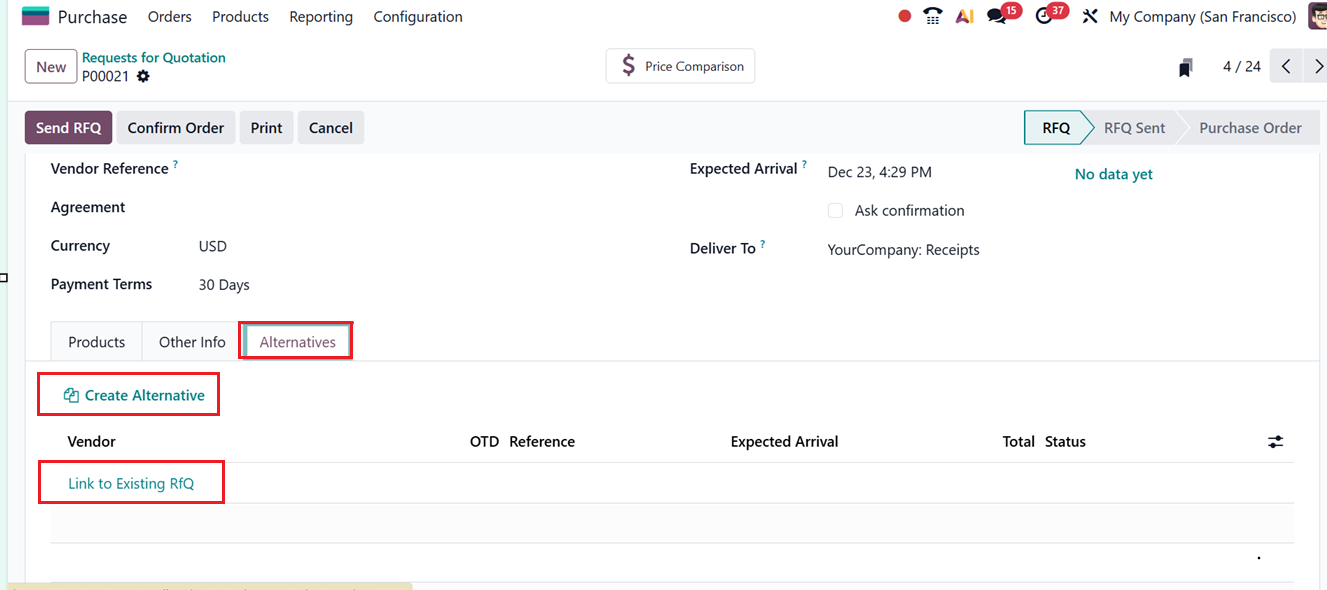Screen dimensions: 1327x590
Task: Click the Create Alternative button
Action: pyautogui.click(x=133, y=395)
